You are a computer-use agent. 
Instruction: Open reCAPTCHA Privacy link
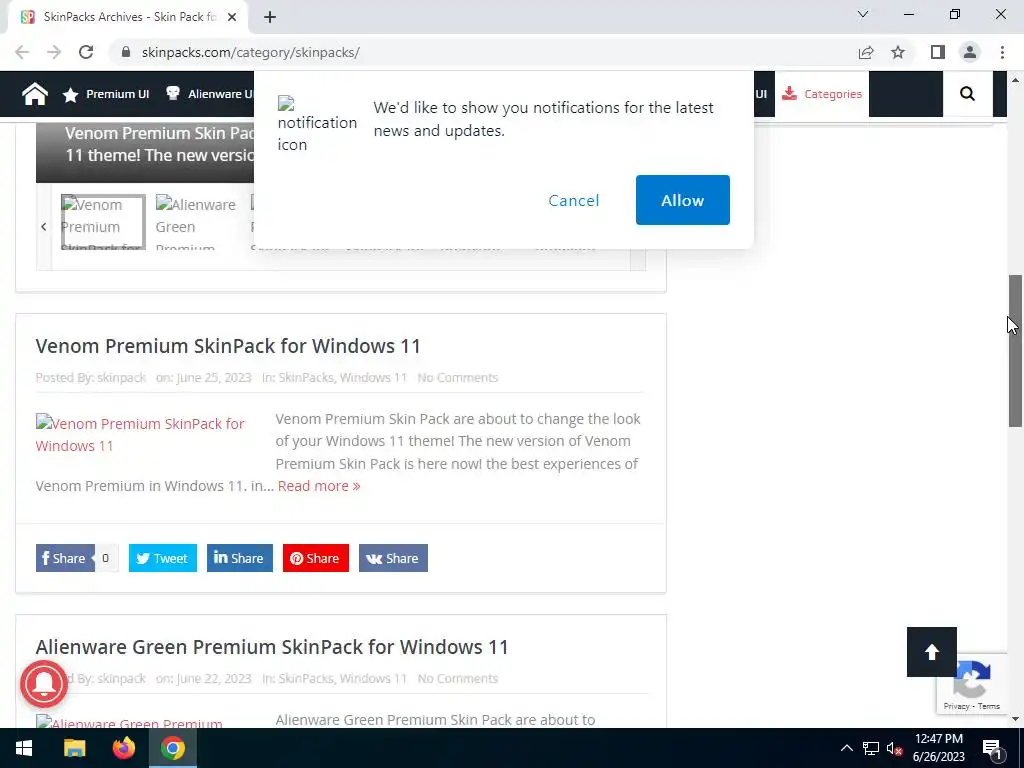click(956, 706)
